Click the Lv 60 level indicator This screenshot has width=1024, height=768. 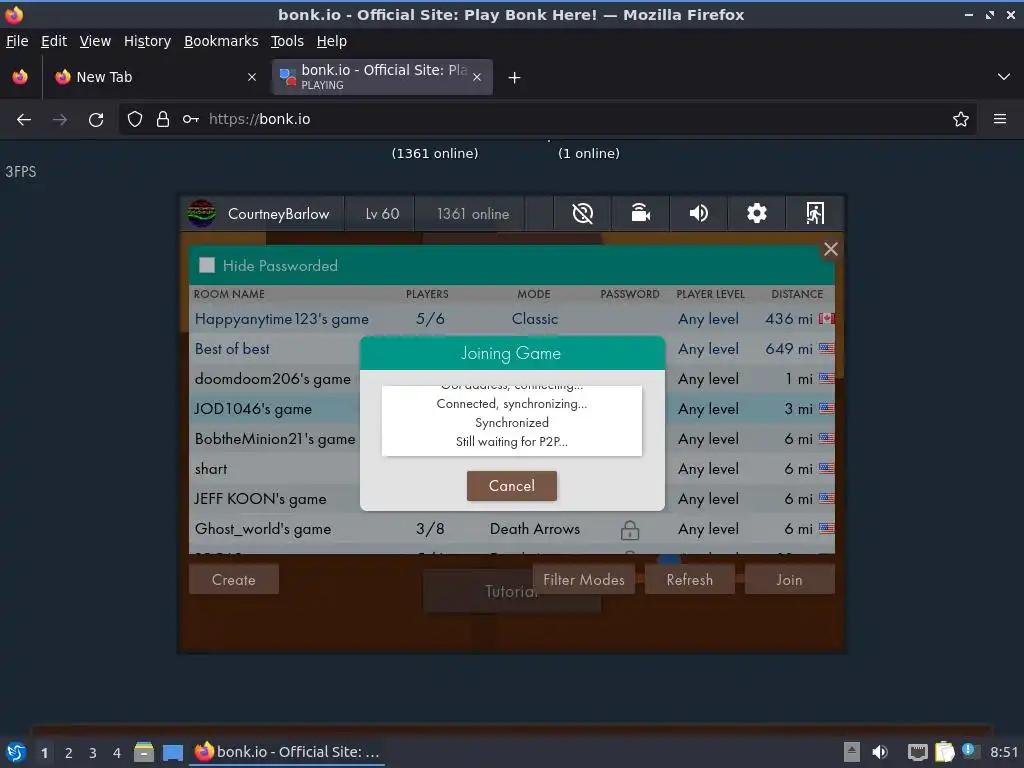pyautogui.click(x=382, y=214)
